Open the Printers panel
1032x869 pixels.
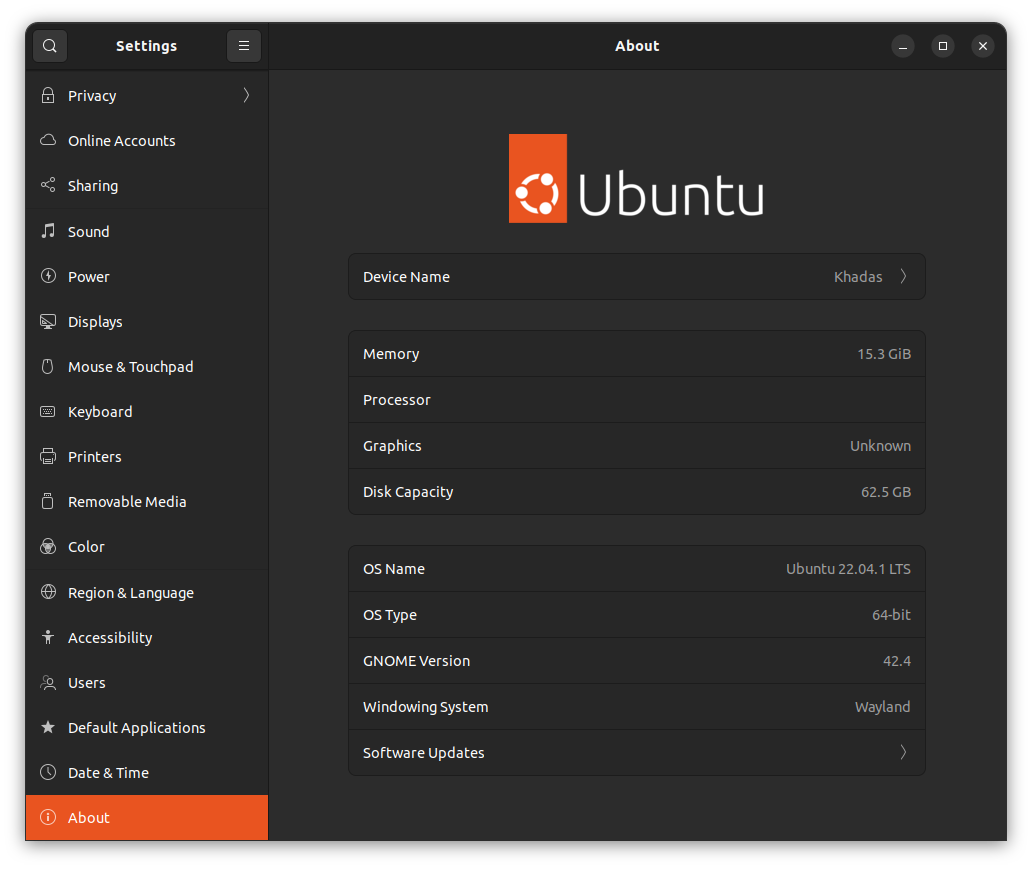point(147,456)
